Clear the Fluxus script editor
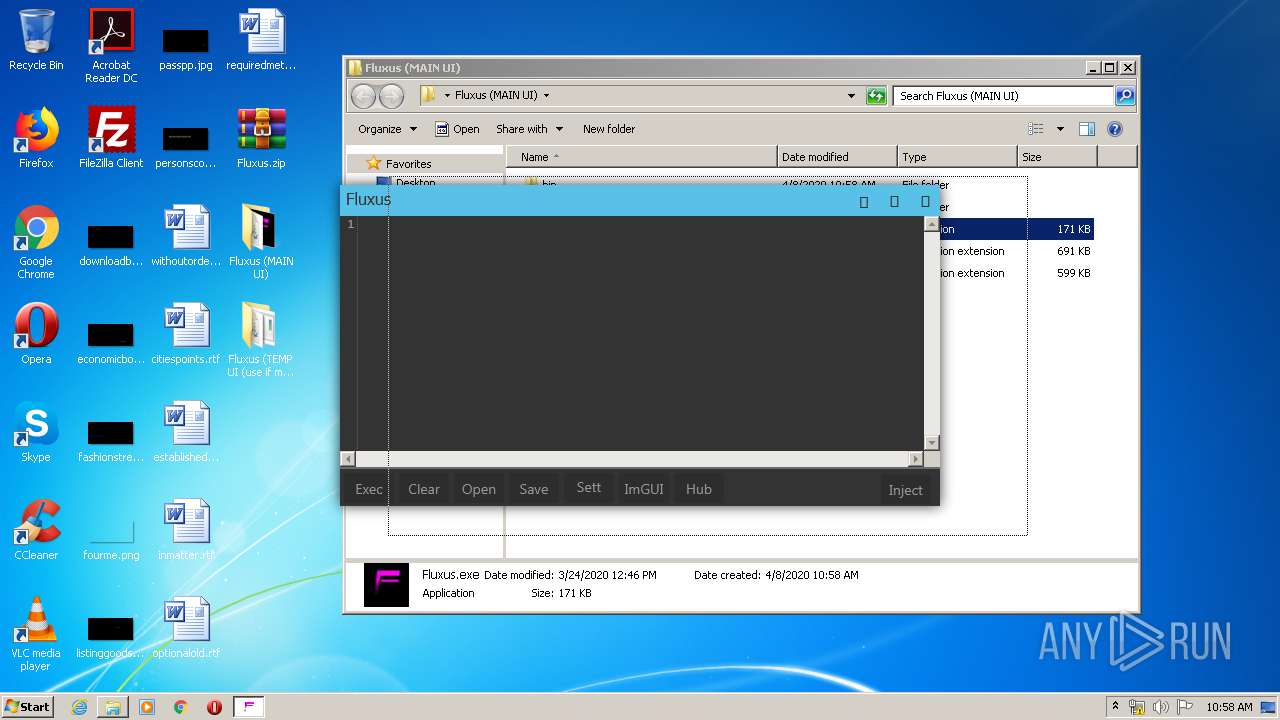1280x720 pixels. tap(424, 489)
